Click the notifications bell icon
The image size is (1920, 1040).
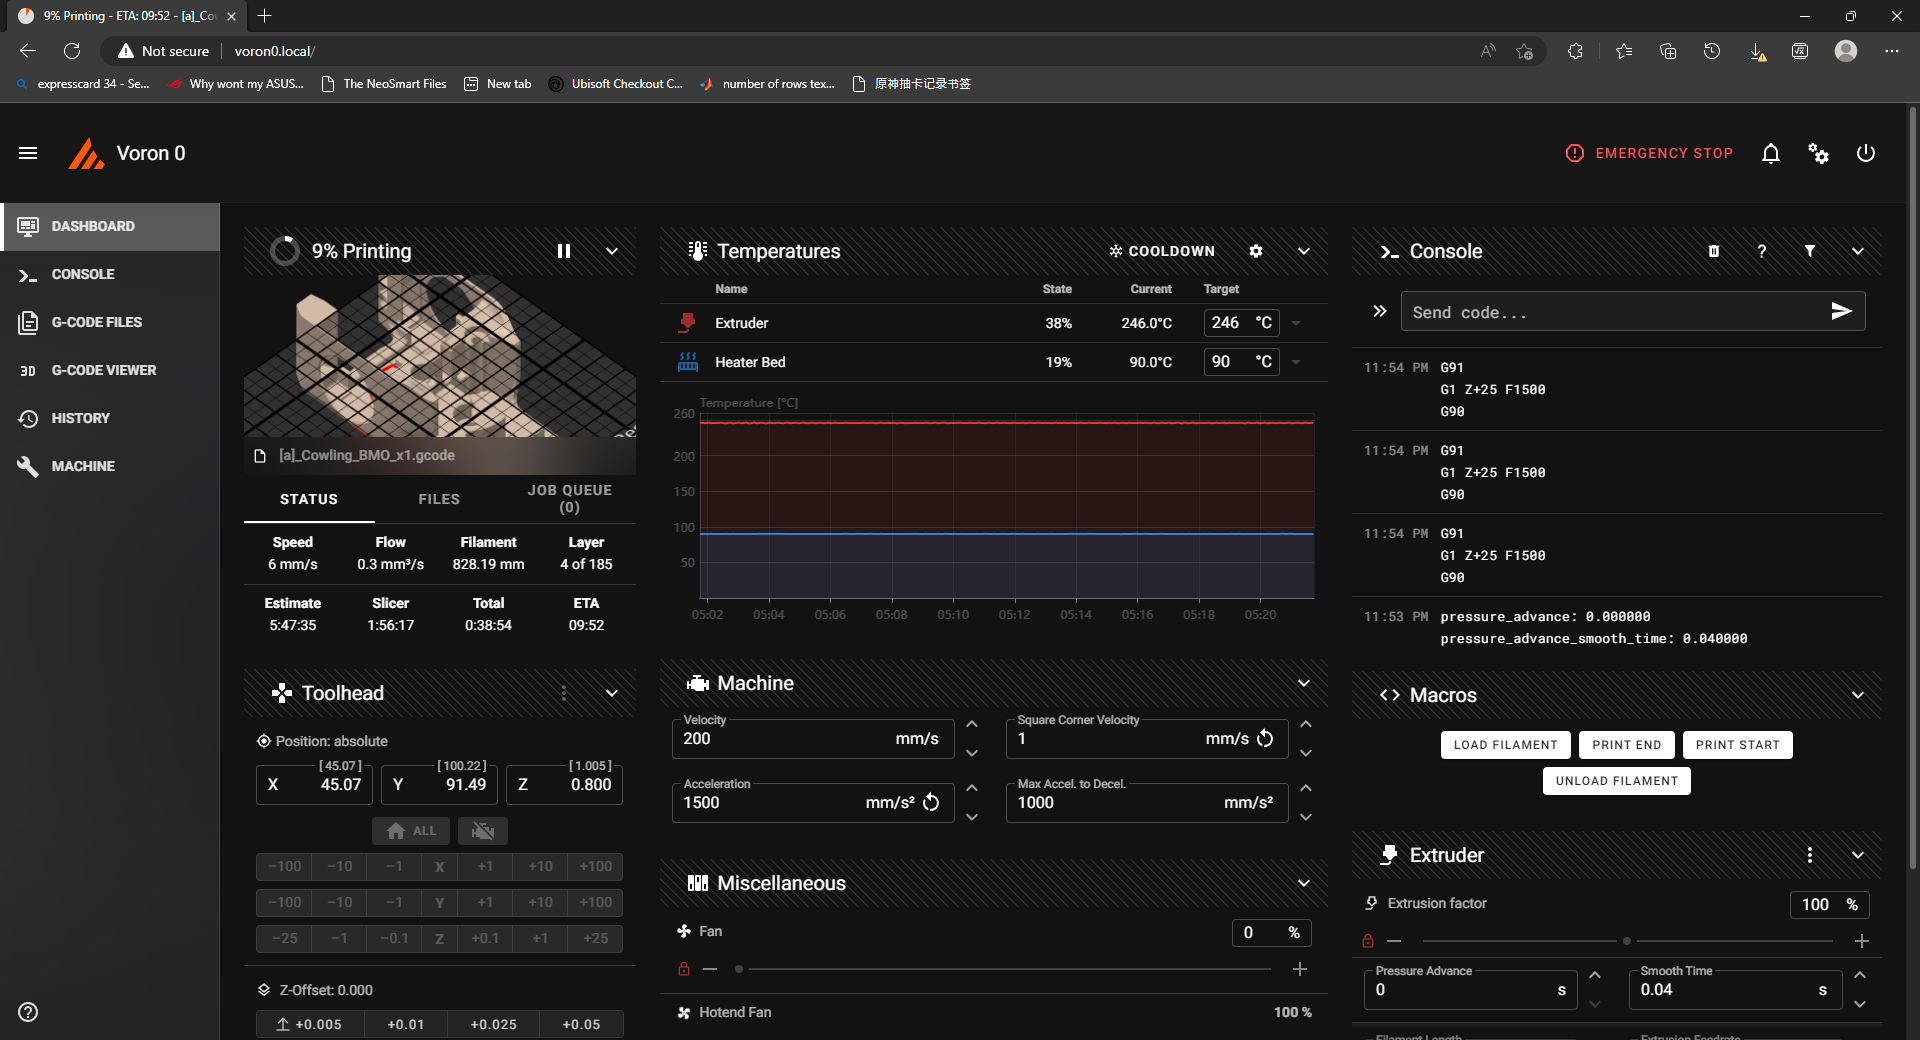pos(1770,153)
